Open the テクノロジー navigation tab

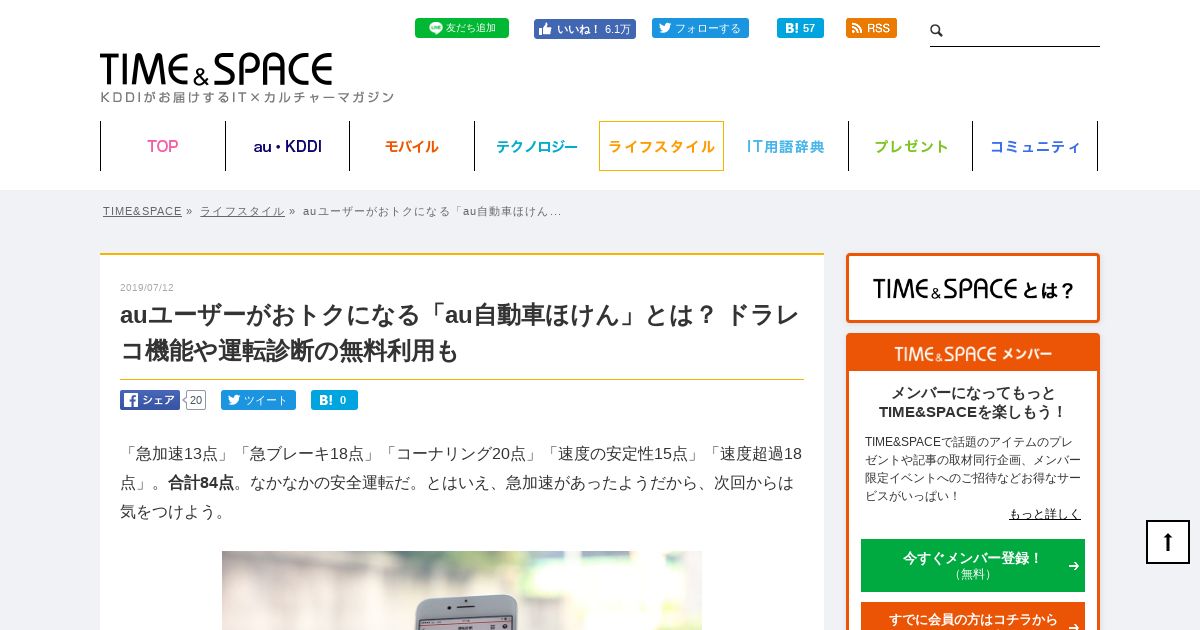(537, 146)
